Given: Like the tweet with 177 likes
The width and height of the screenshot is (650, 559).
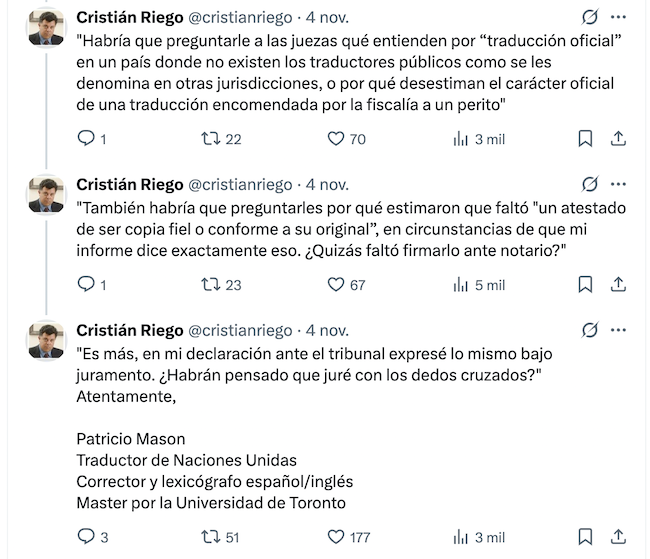Looking at the screenshot, I should 336,537.
